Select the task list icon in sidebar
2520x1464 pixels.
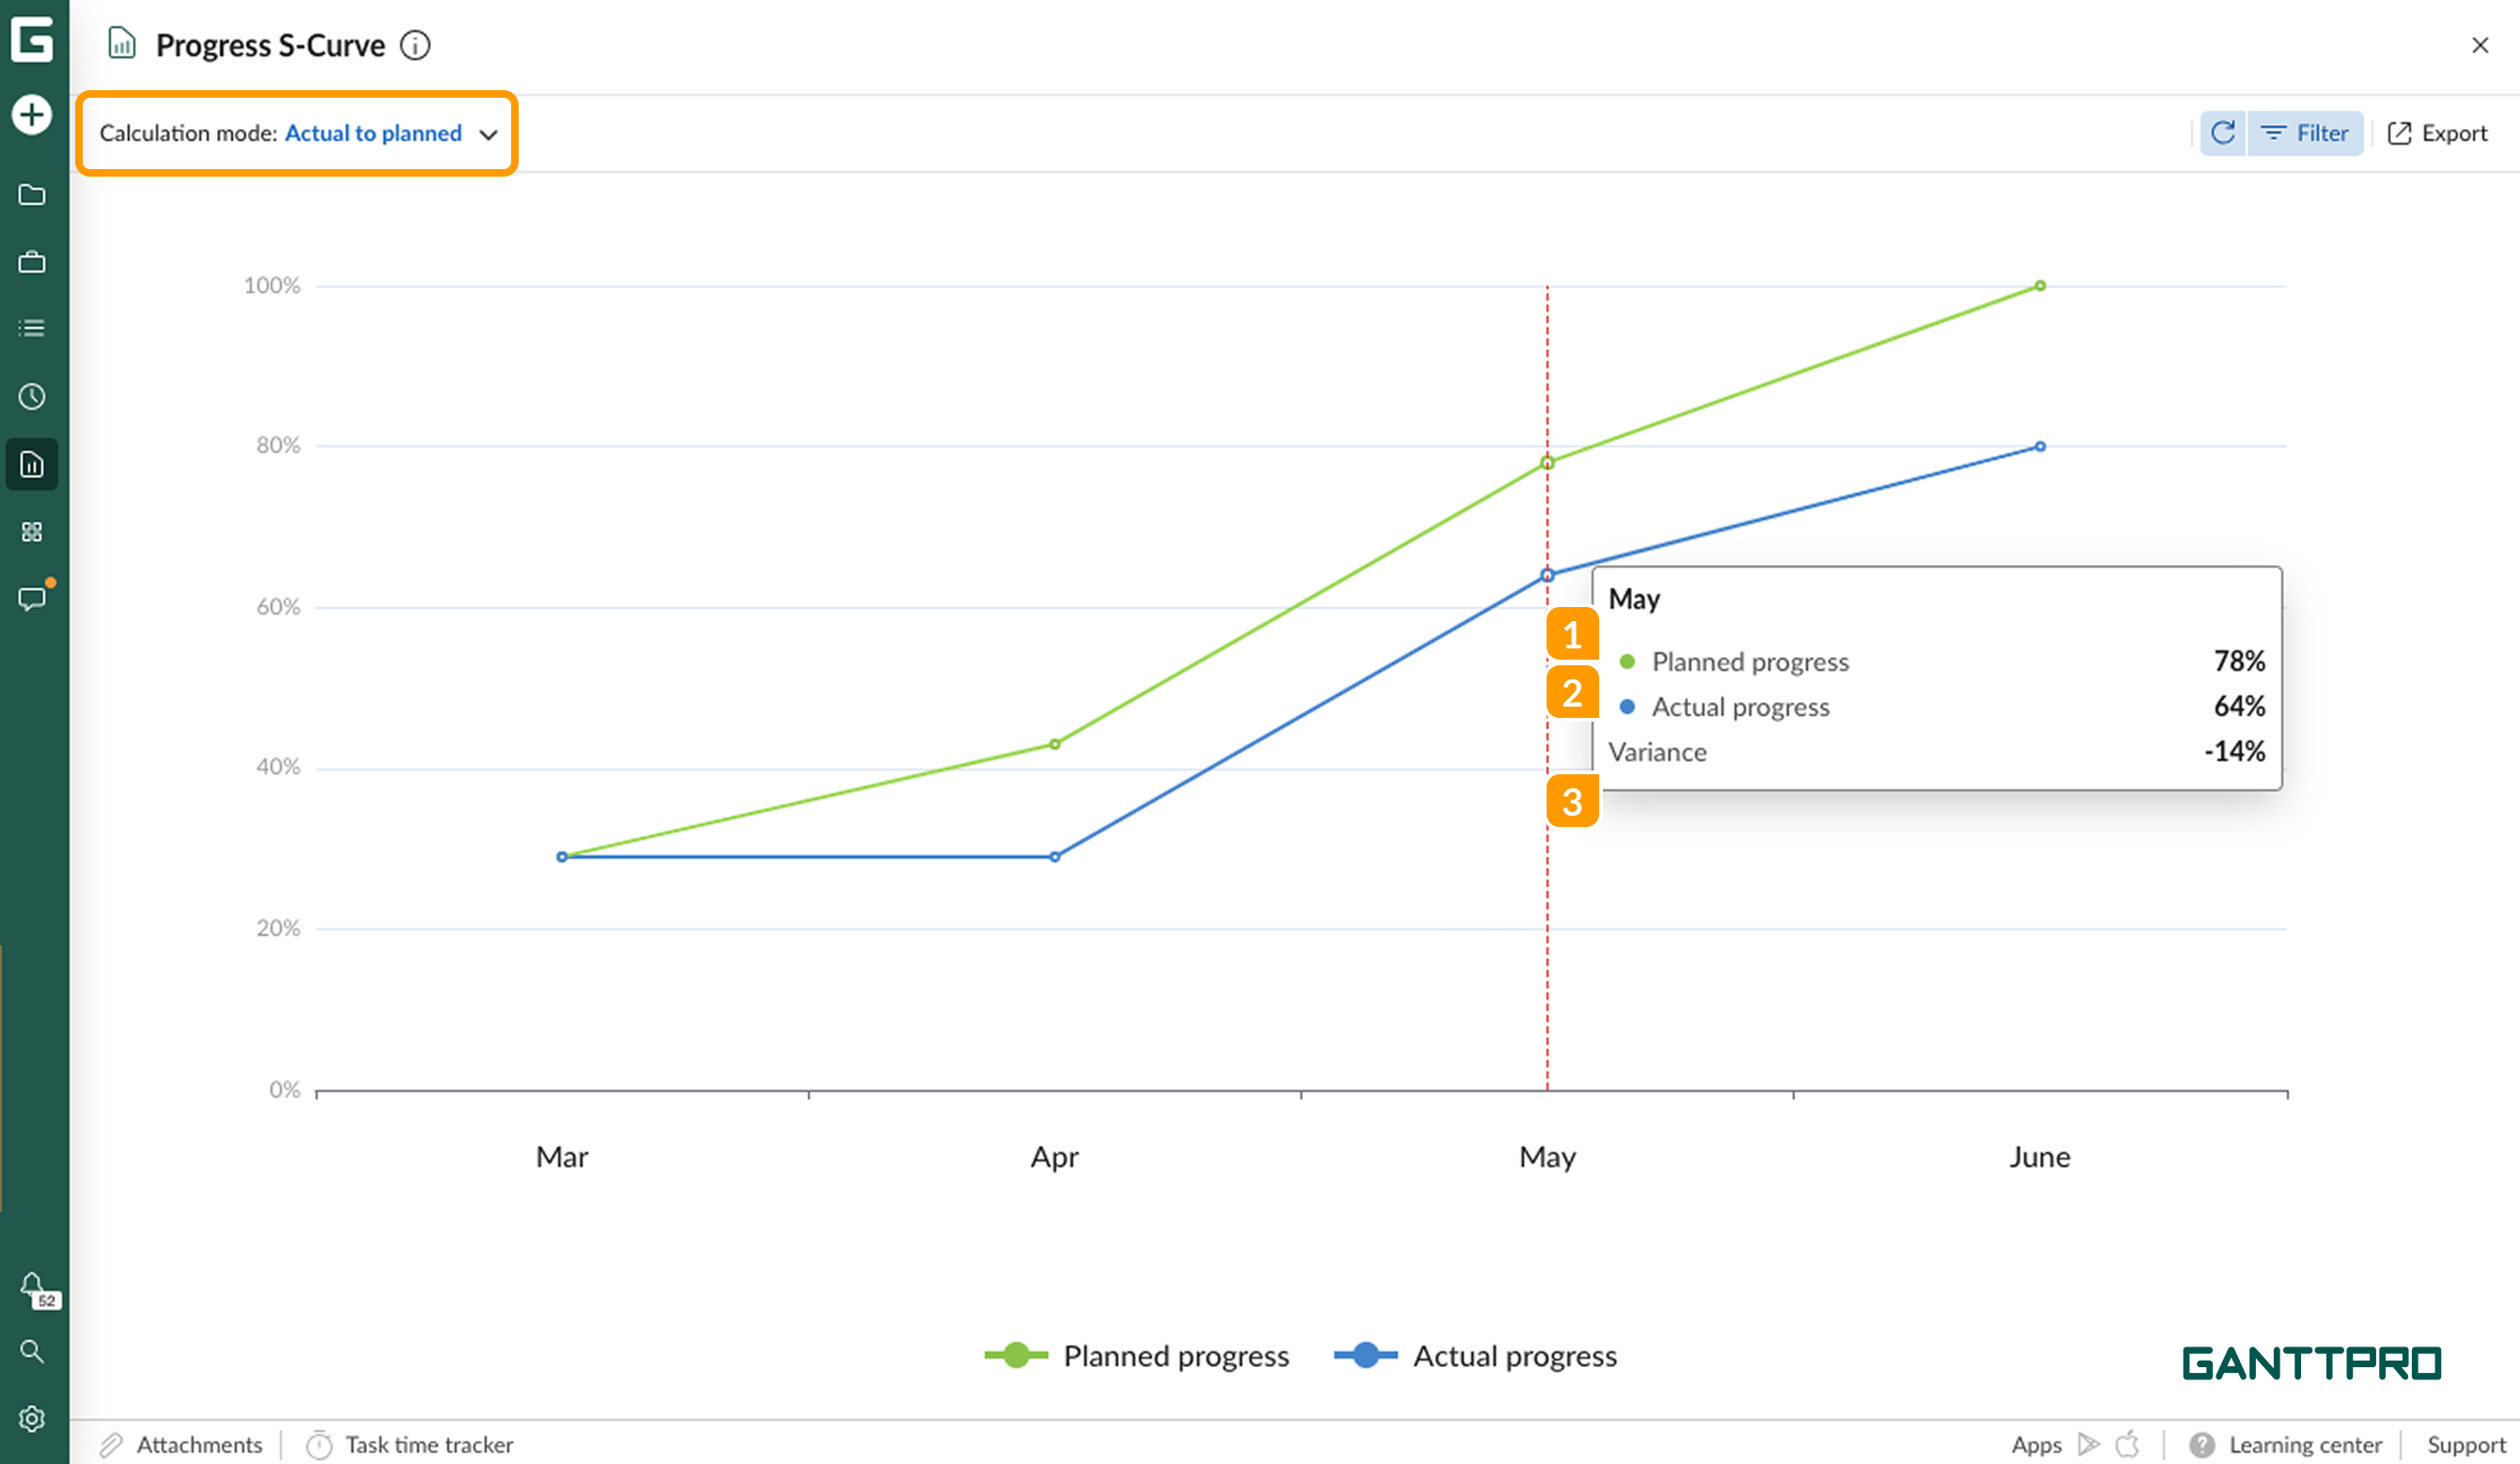click(x=32, y=328)
